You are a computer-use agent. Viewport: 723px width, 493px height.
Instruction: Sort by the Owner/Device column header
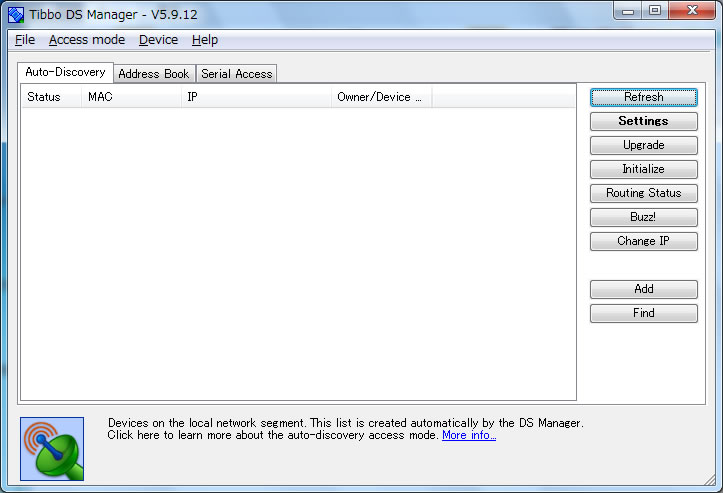[382, 97]
